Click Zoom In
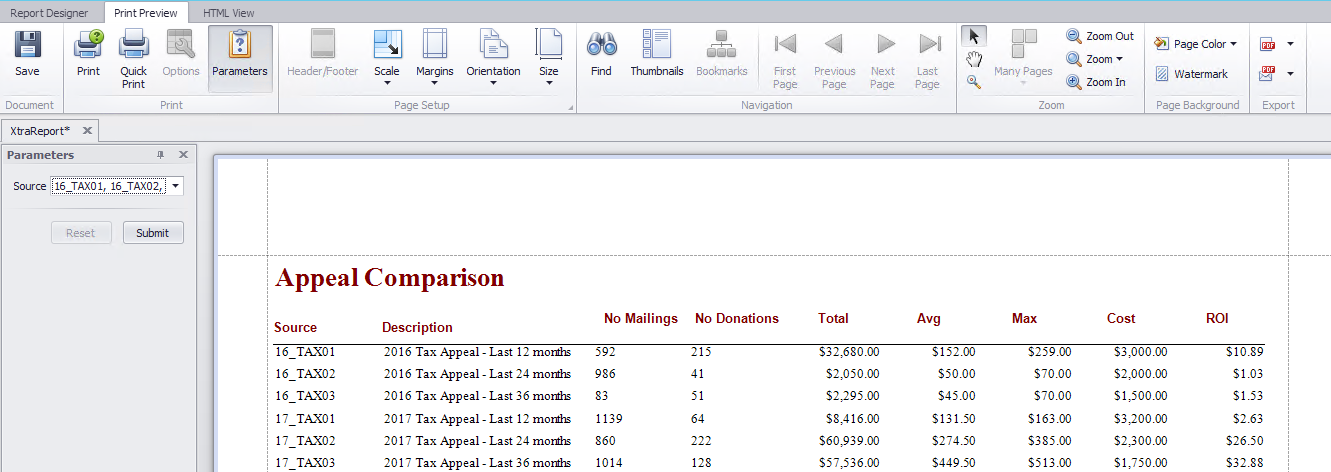Screen dimensions: 1331x472 click(1095, 82)
